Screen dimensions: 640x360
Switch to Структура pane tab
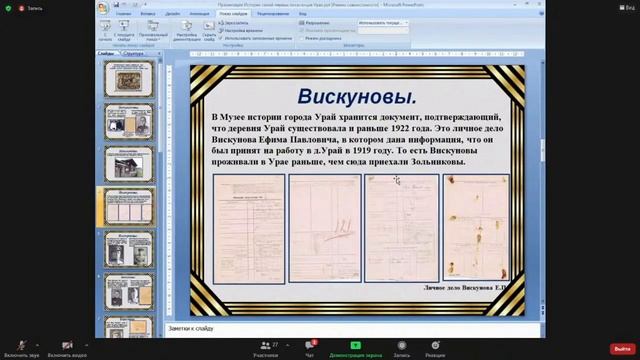133,53
